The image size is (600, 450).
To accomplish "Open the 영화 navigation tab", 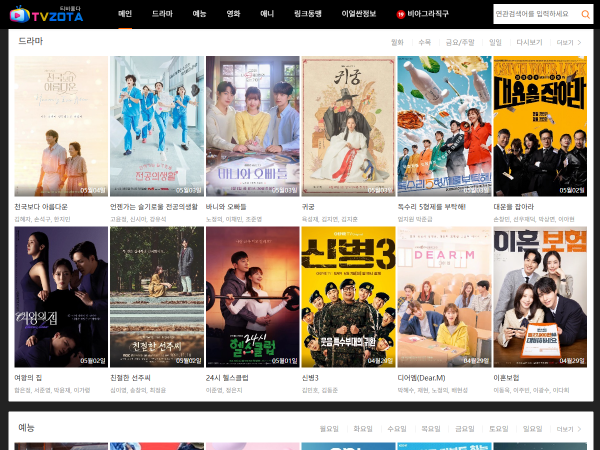I will (x=233, y=14).
